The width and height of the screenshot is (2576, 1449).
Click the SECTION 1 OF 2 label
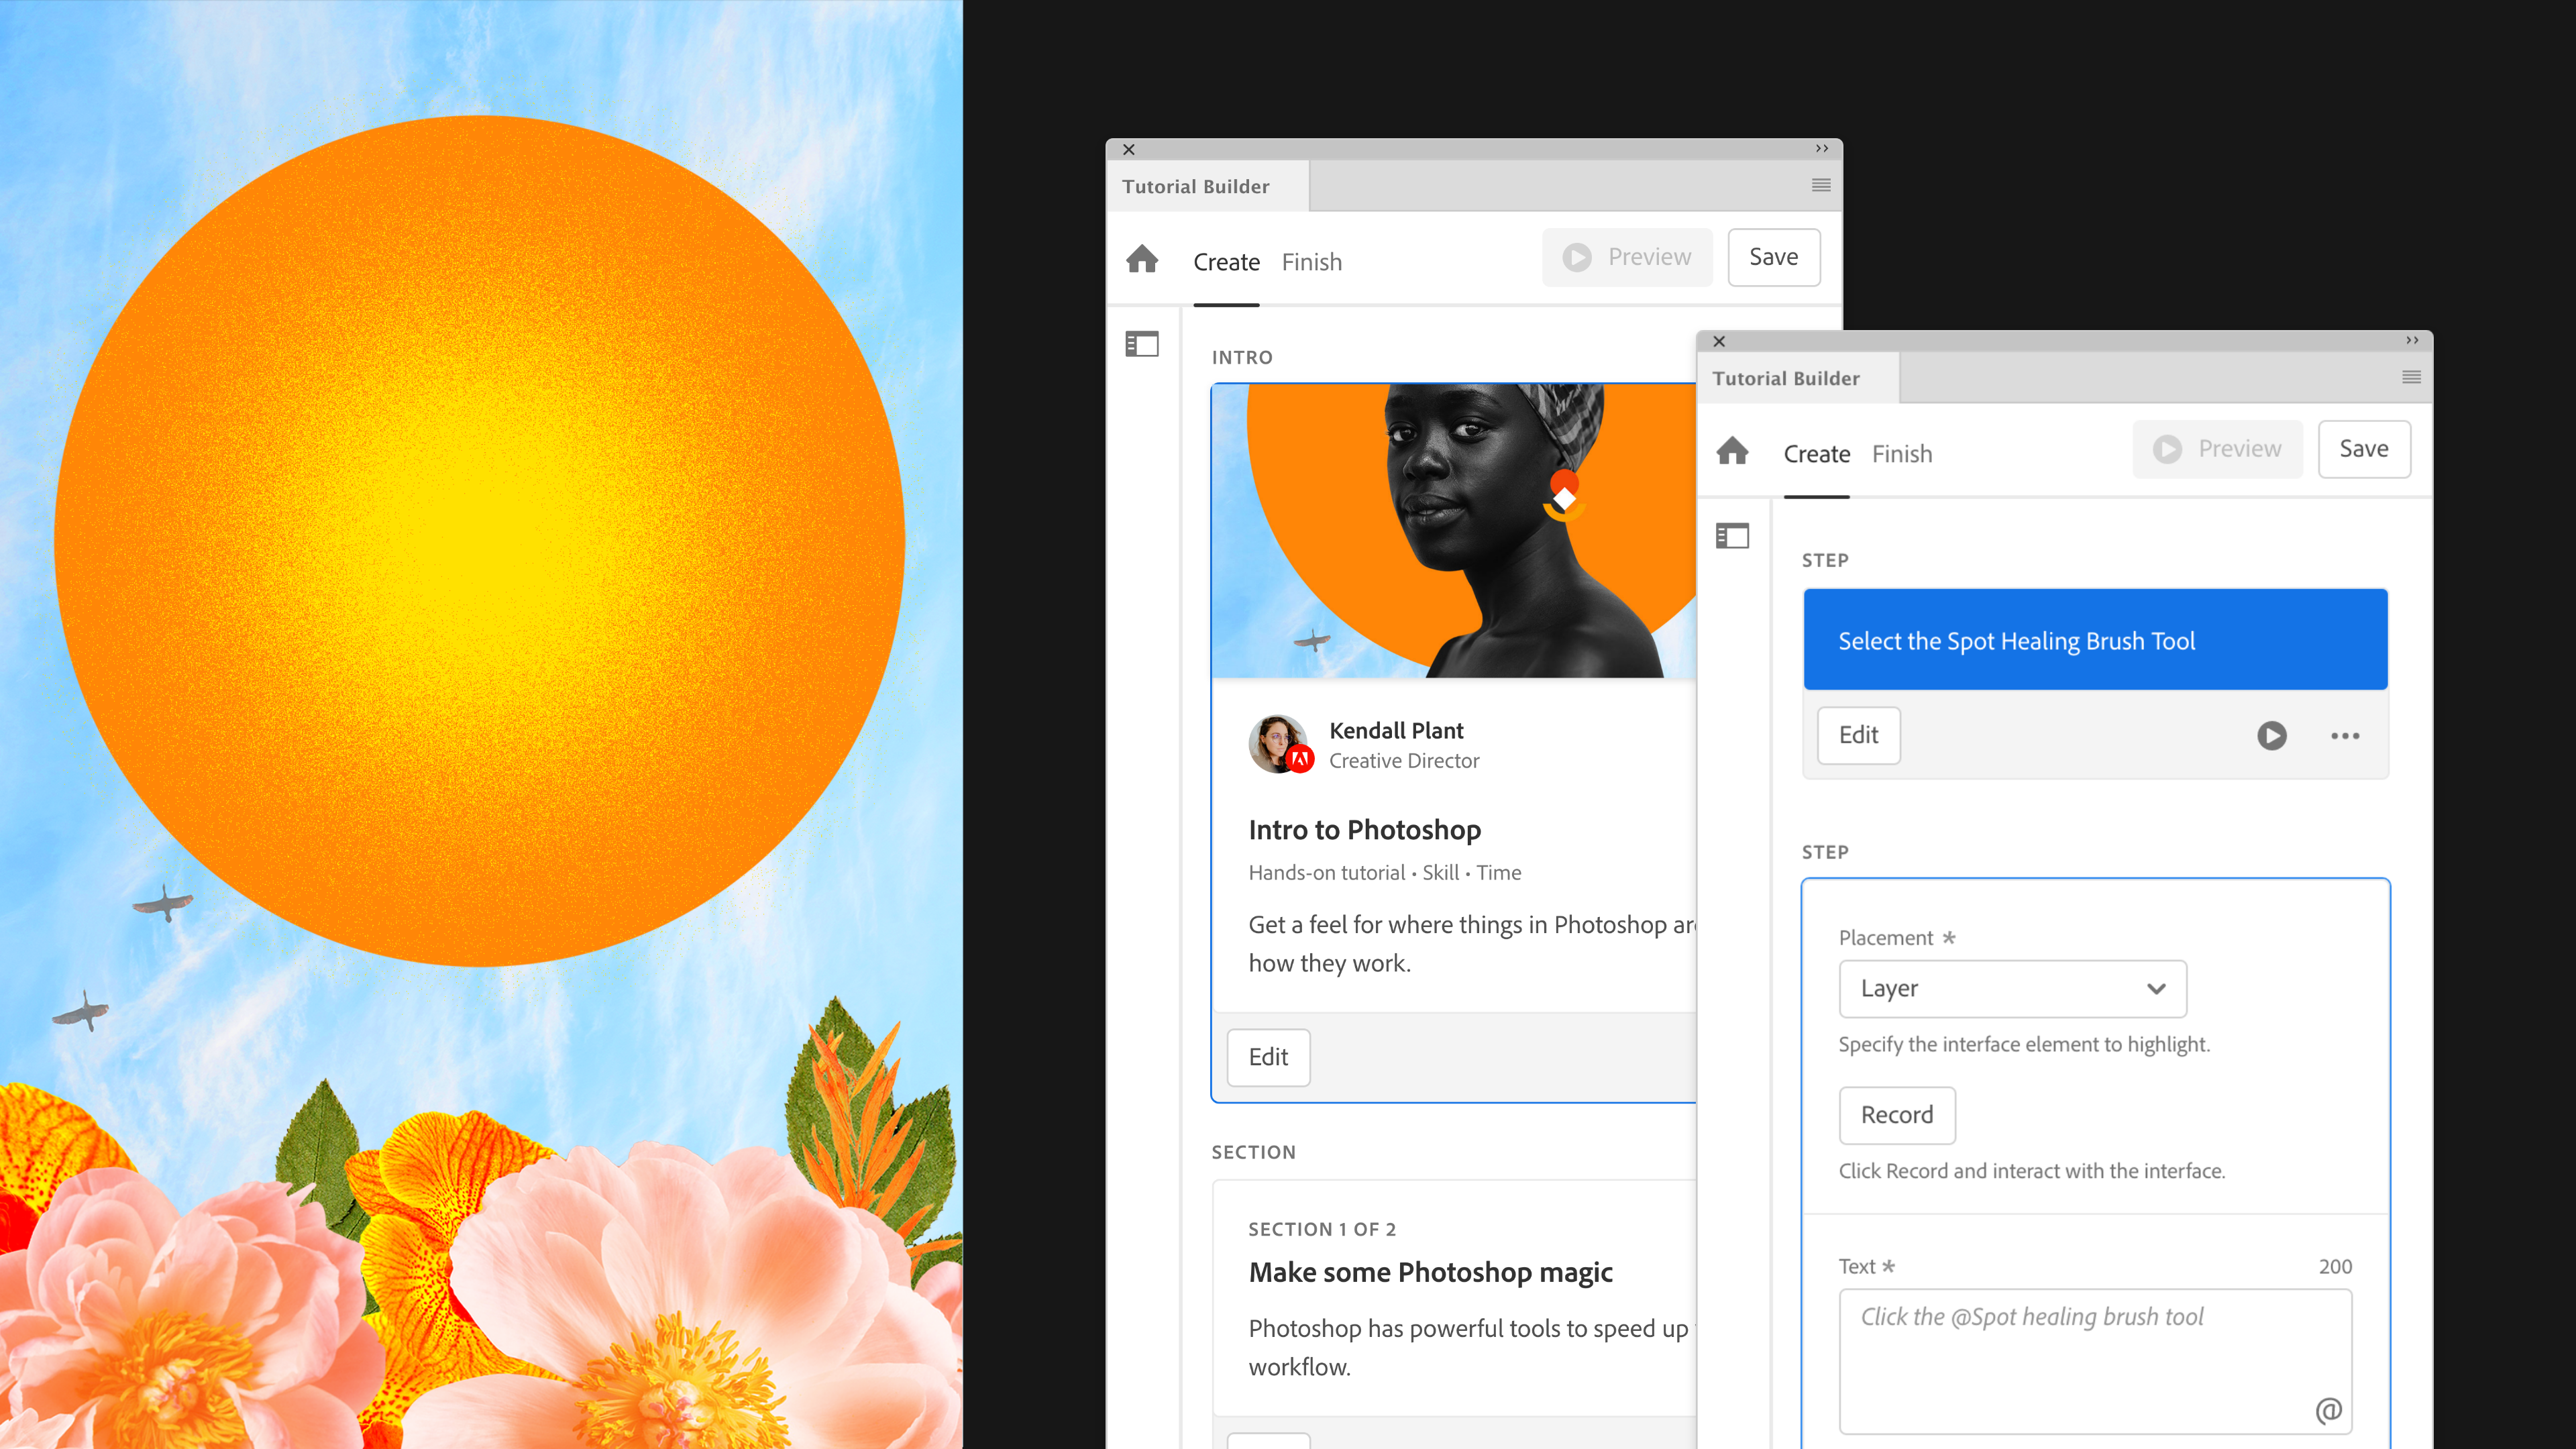click(1321, 1229)
